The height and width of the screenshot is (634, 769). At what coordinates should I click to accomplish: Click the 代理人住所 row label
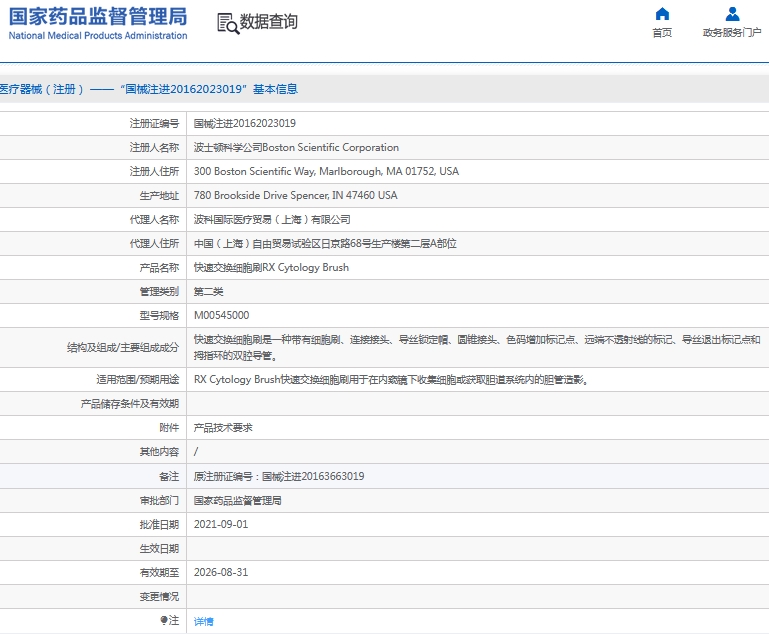[154, 243]
